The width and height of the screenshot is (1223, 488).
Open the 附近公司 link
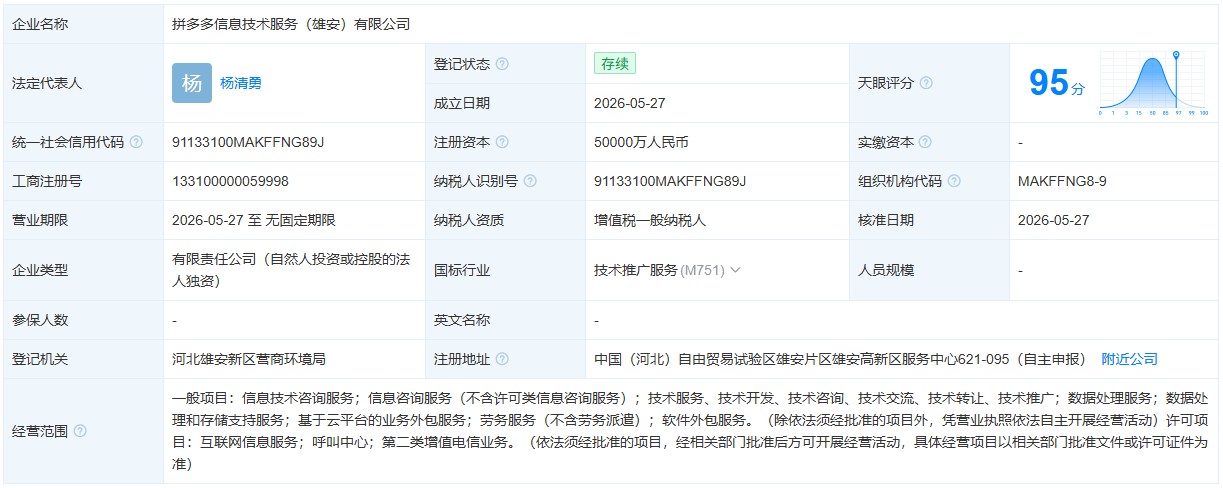point(1130,359)
